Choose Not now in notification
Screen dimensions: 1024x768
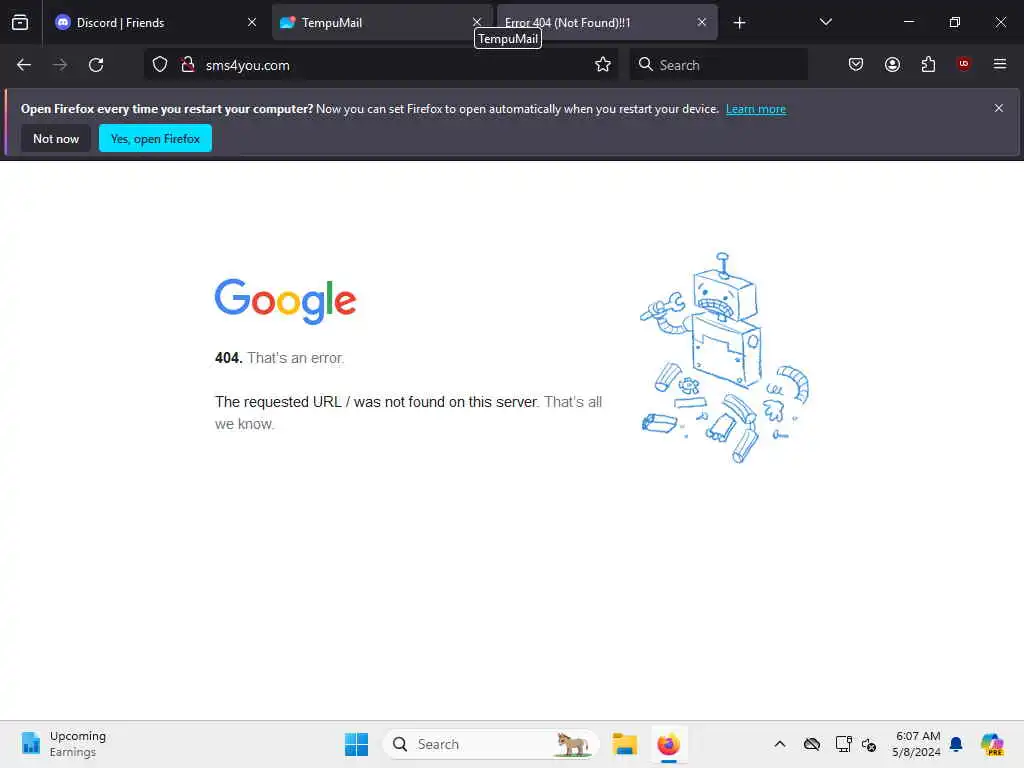pos(56,138)
